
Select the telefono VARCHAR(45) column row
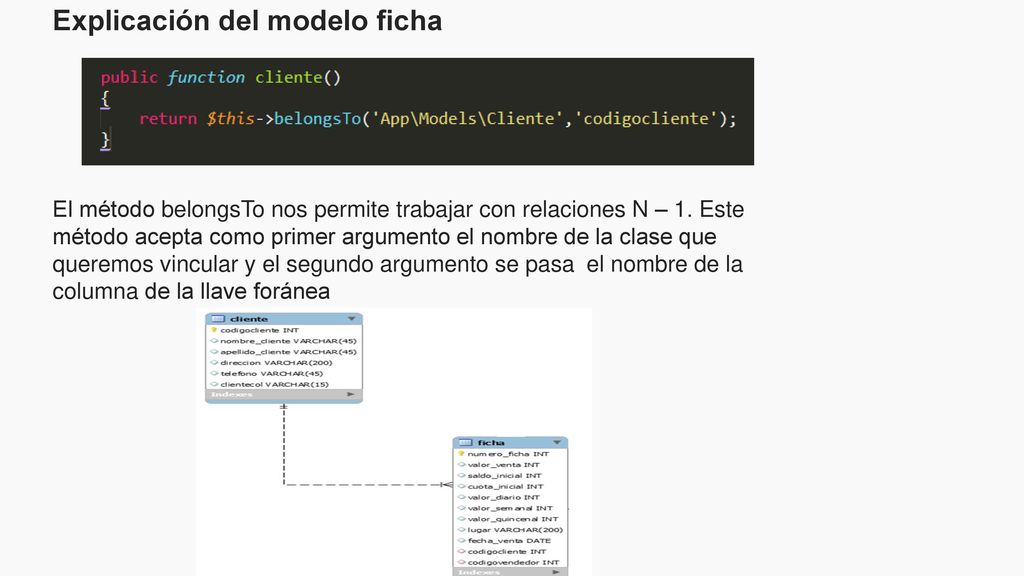[x=284, y=374]
